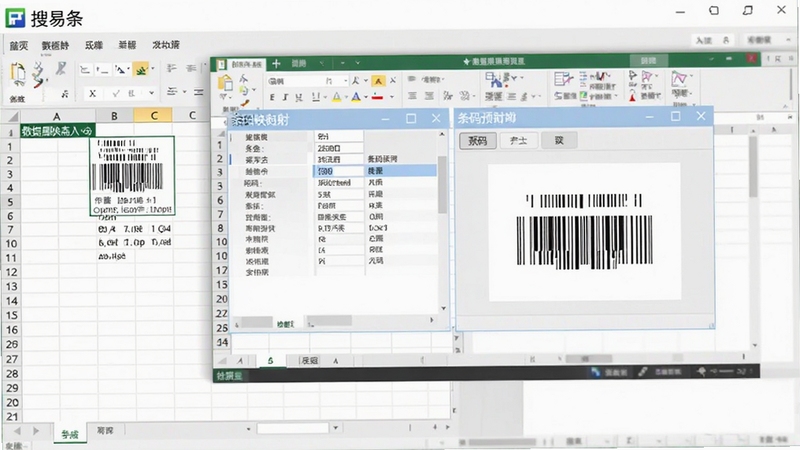Image resolution: width=800 pixels, height=450 pixels.
Task: Click the red person icon in the ribbon
Action: click(x=633, y=95)
